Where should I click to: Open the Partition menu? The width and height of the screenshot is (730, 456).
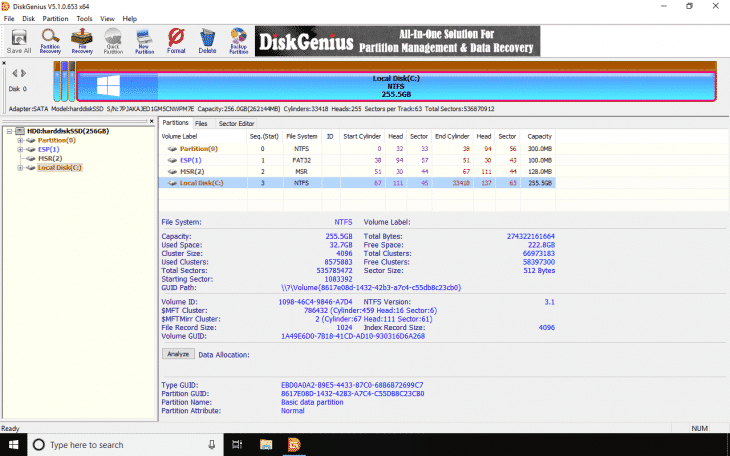[x=55, y=19]
